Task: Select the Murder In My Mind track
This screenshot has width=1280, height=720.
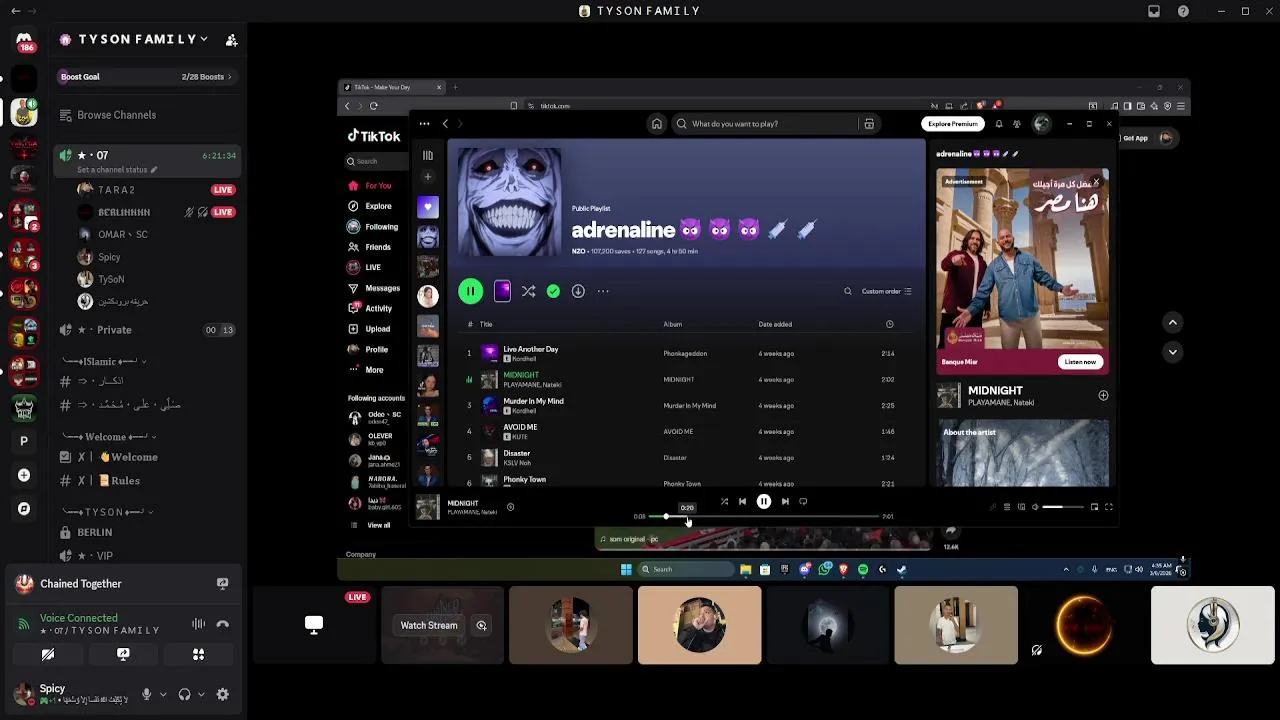Action: pos(686,405)
